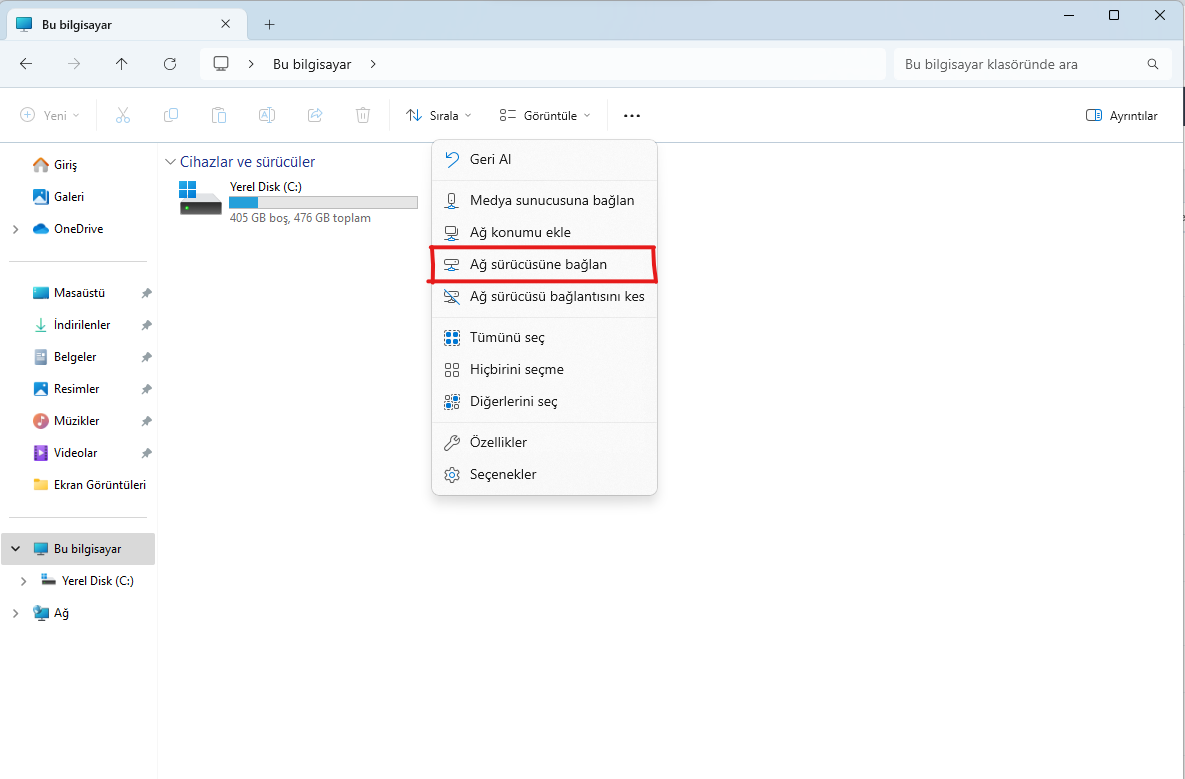Screen dimensions: 1185x779
Task: Choose Tümünü seç from the menu
Action: (x=507, y=338)
